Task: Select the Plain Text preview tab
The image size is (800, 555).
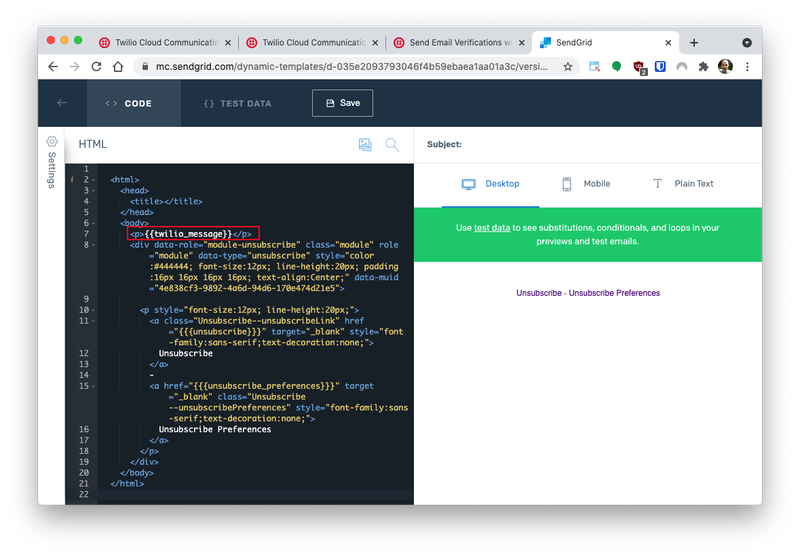Action: point(683,184)
